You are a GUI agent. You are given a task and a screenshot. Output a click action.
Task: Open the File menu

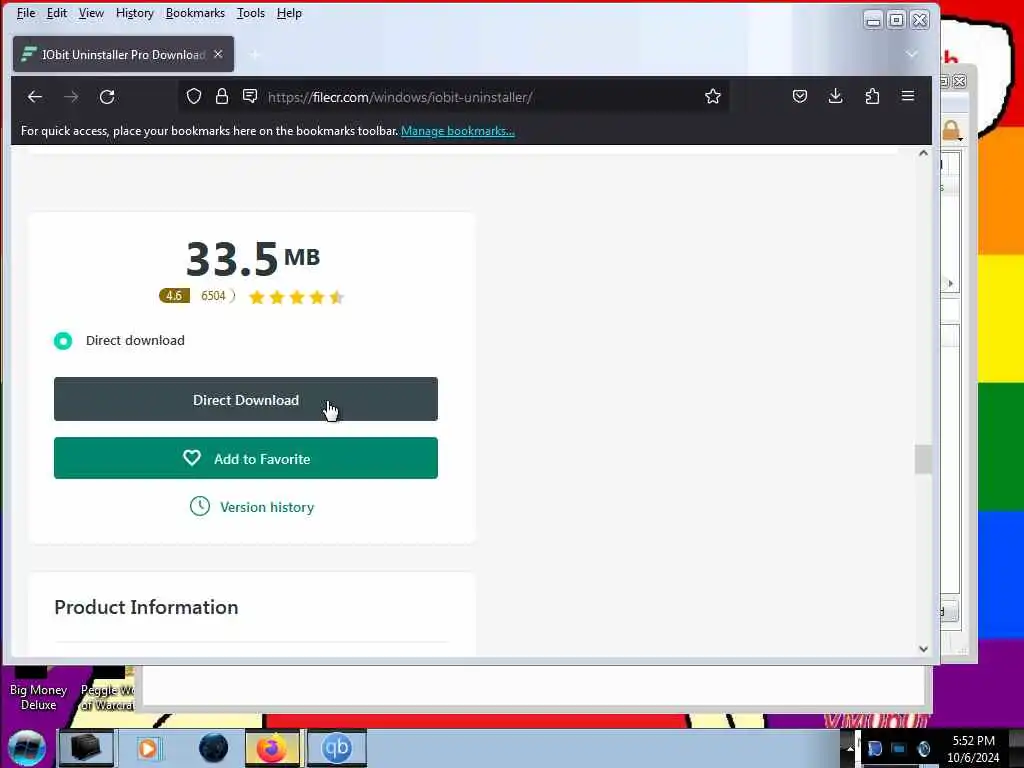pos(26,13)
